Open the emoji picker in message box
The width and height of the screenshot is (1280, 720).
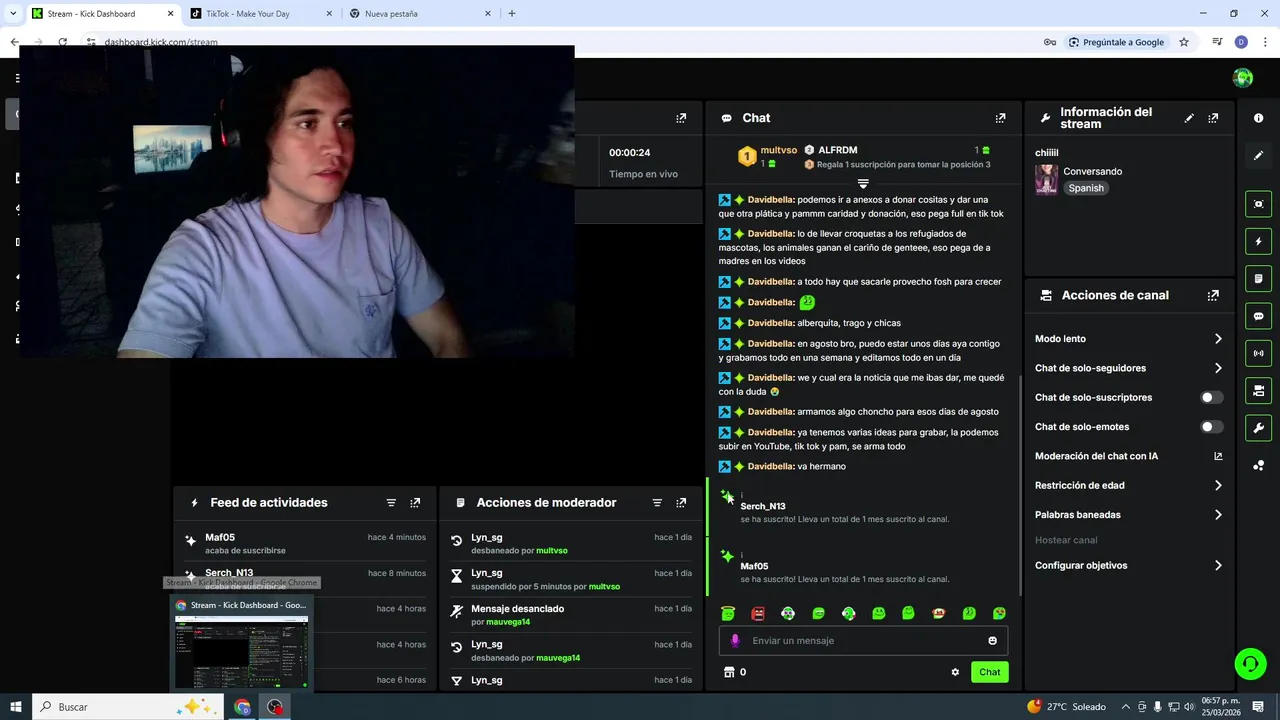(x=992, y=641)
